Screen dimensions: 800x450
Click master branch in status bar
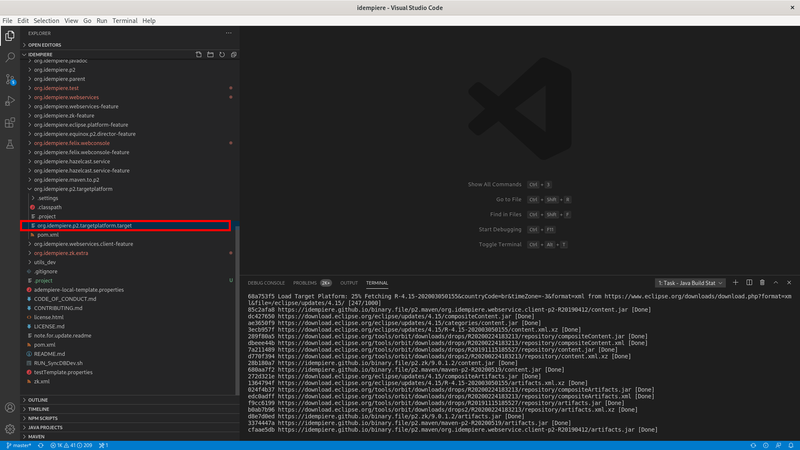click(x=17, y=445)
